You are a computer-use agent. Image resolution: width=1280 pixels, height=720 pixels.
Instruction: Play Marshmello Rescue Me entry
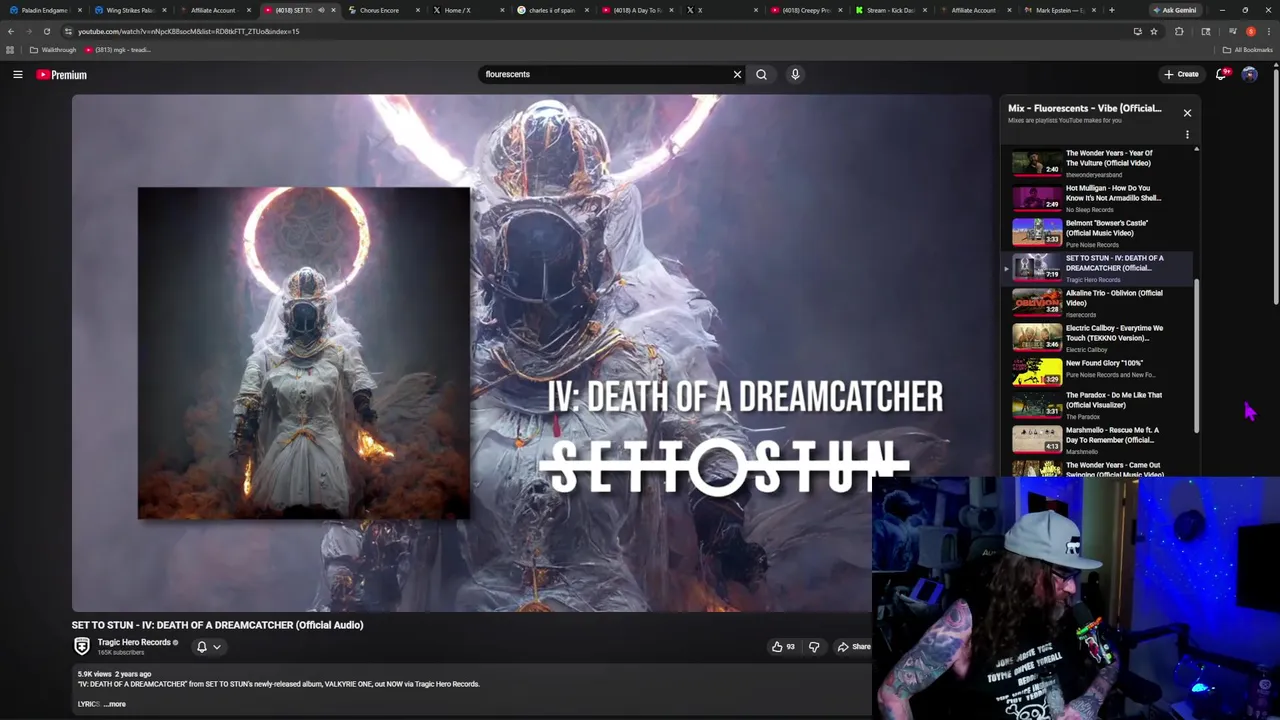(x=1096, y=441)
